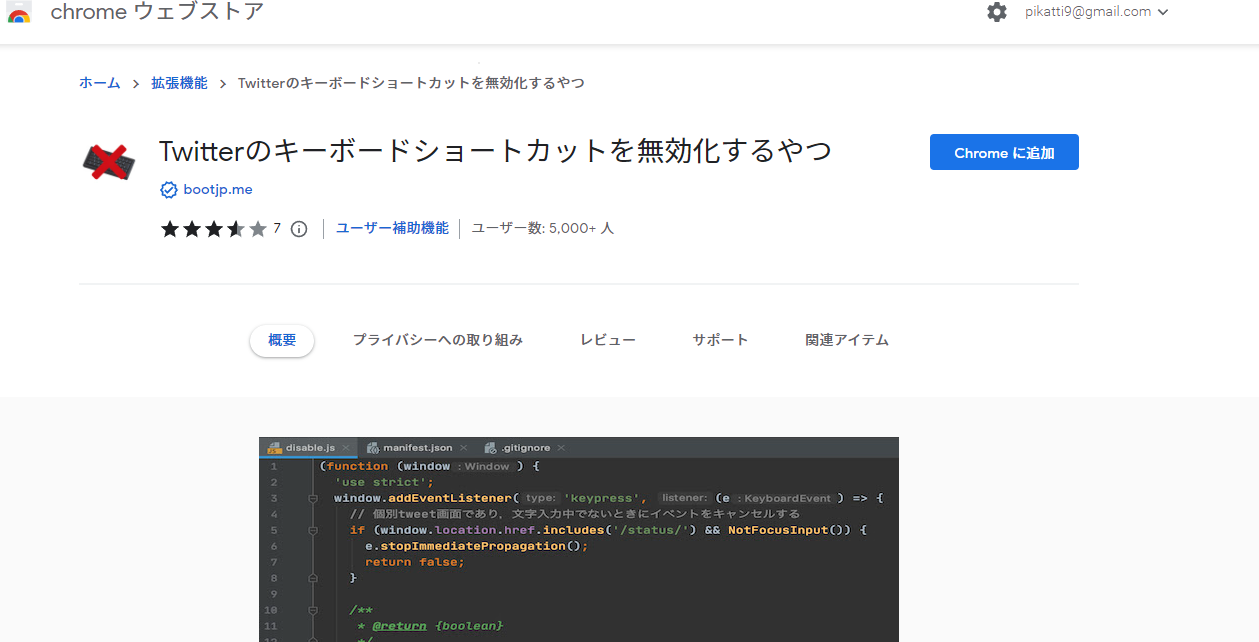The height and width of the screenshot is (642, 1259).
Task: Click the extension code screenshot preview
Action: [x=579, y=539]
